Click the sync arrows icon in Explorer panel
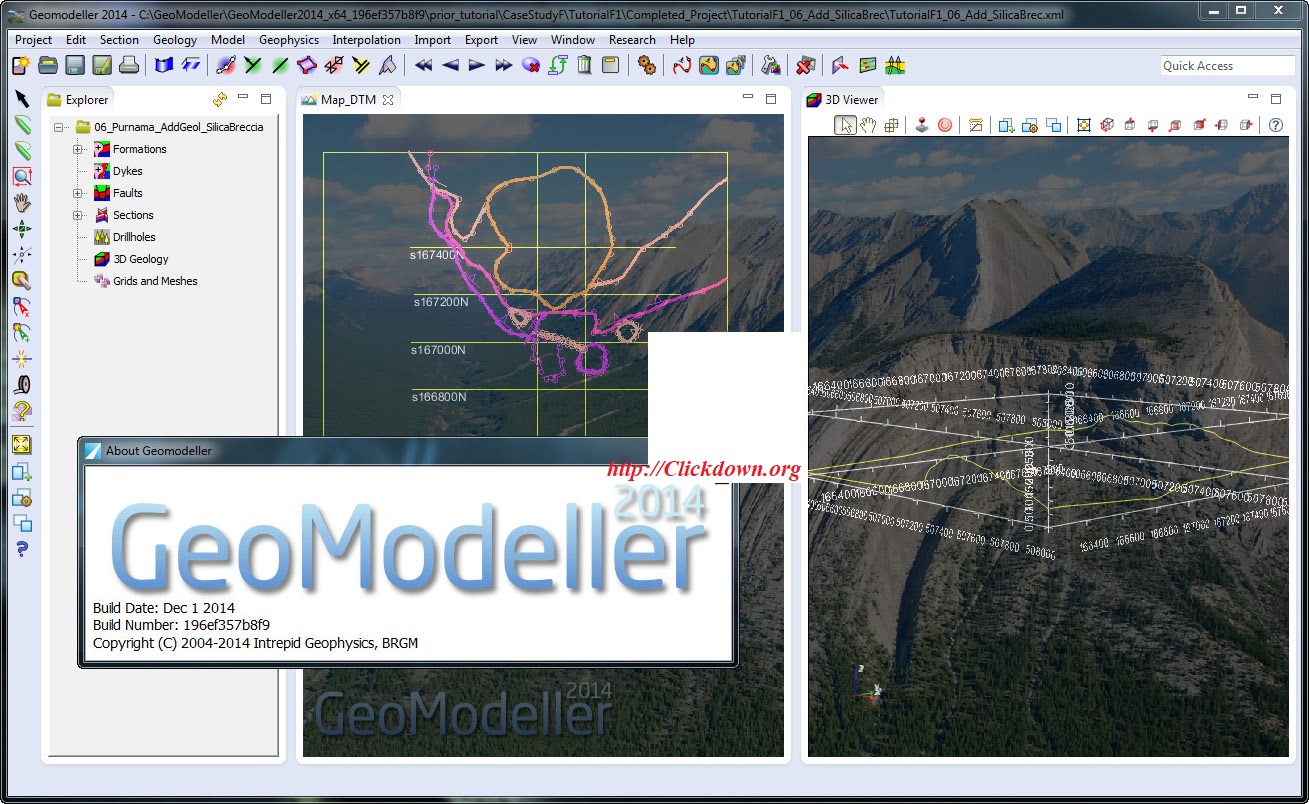Image resolution: width=1309 pixels, height=804 pixels. click(220, 99)
